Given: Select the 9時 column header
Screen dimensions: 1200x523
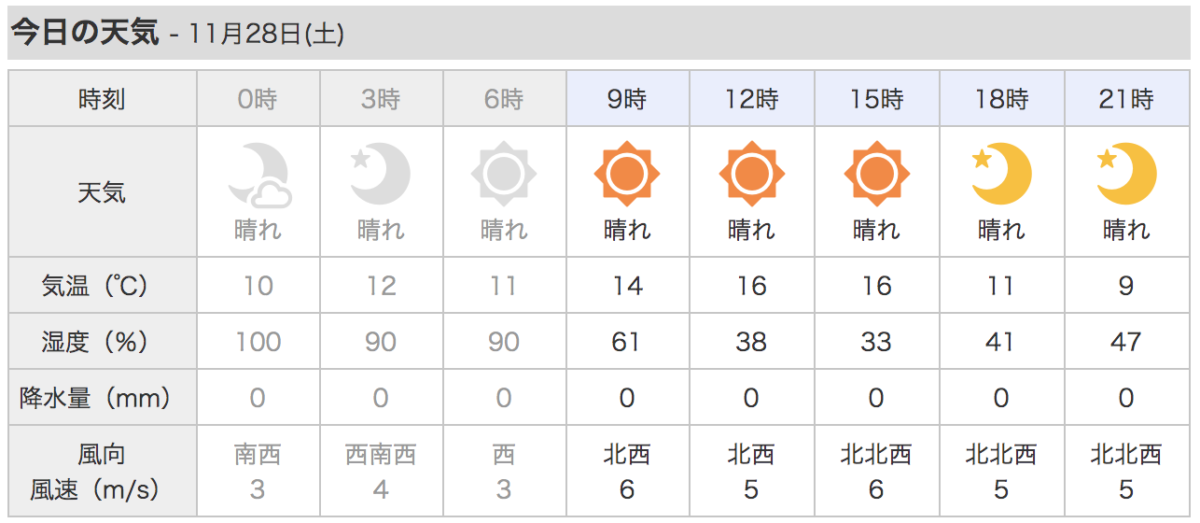Looking at the screenshot, I should (627, 99).
